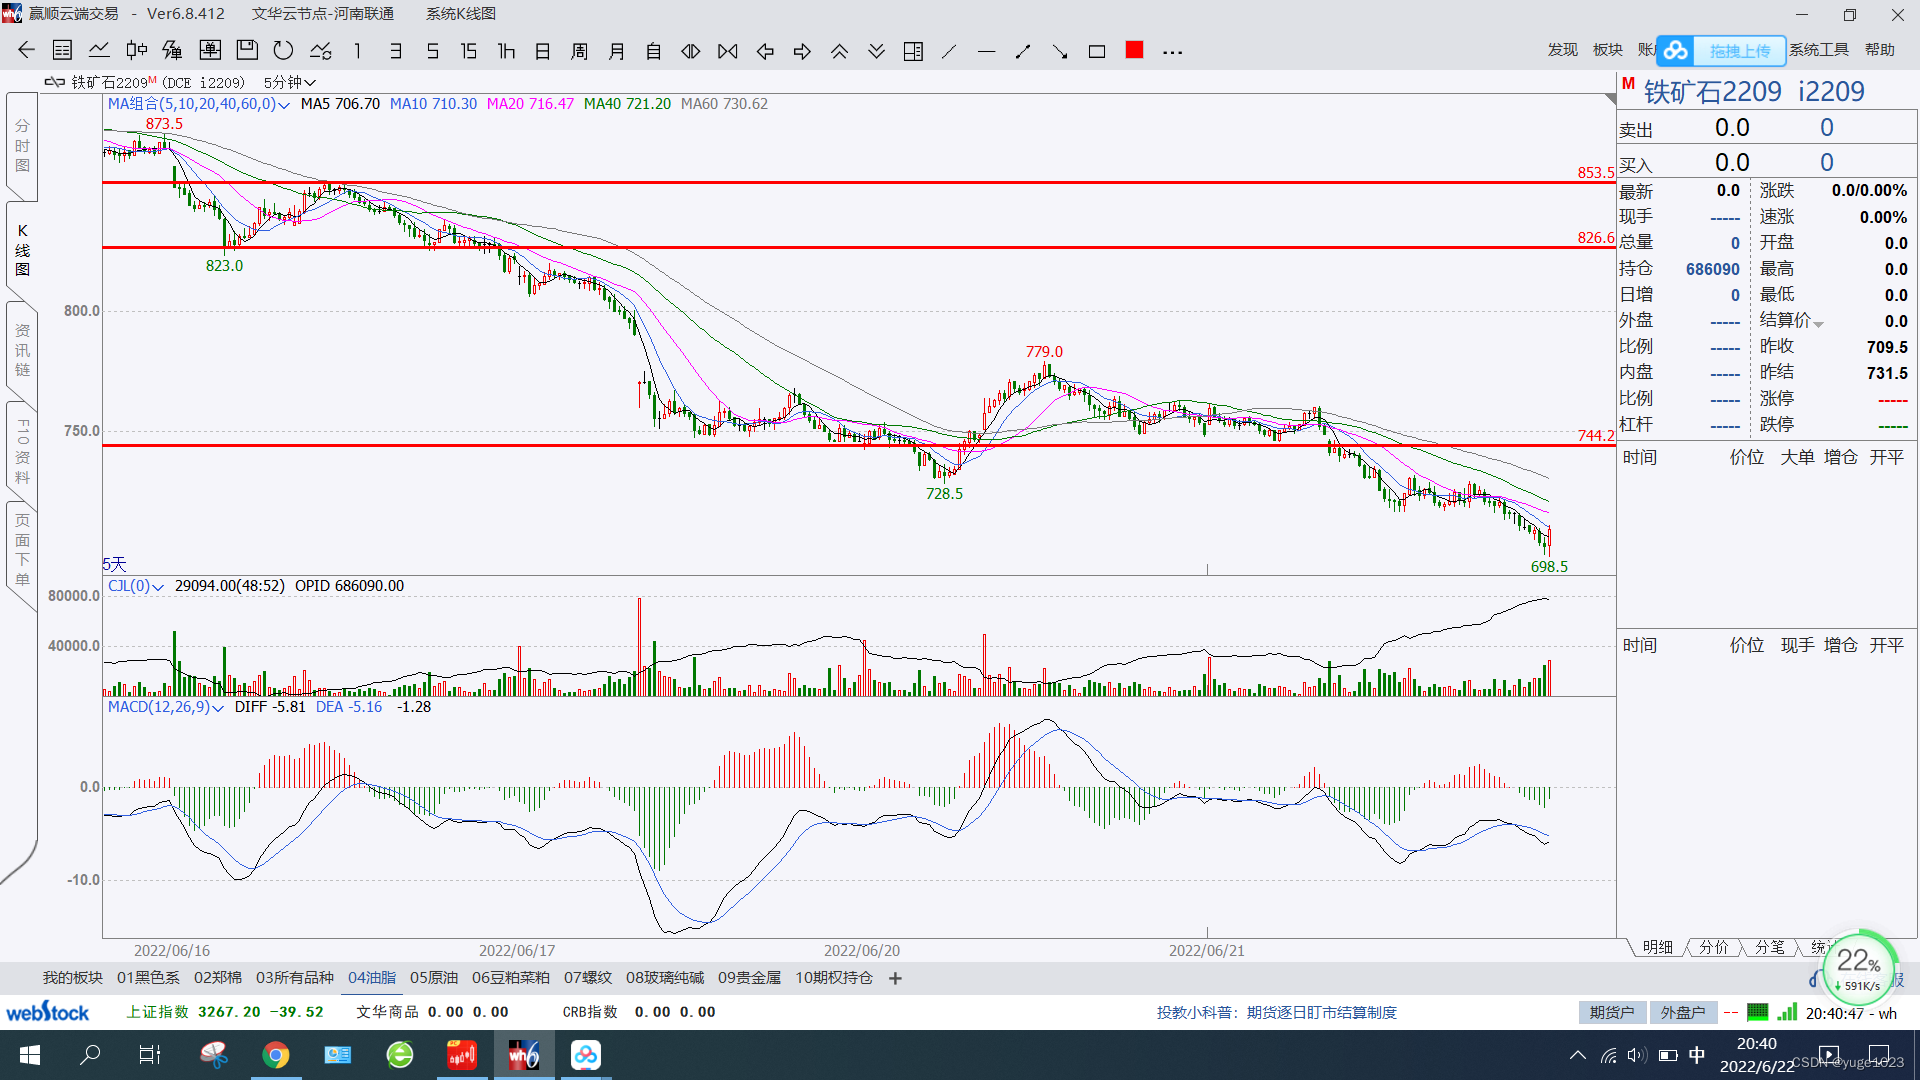1920x1080 pixels.
Task: Select the 04油脂 bottom tab
Action: click(372, 978)
